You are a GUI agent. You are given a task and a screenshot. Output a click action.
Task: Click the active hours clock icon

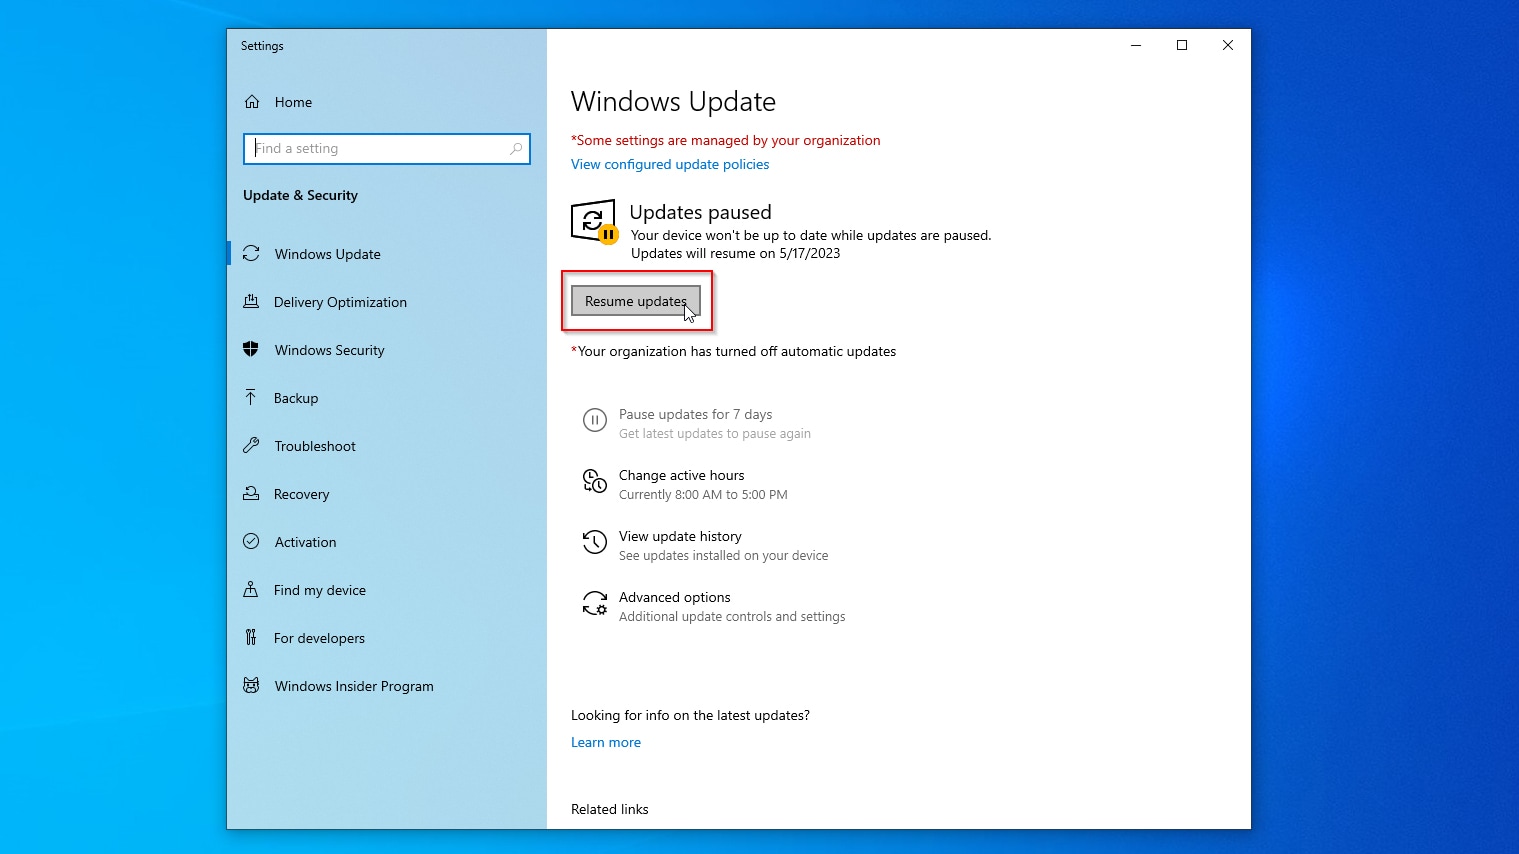[595, 482]
